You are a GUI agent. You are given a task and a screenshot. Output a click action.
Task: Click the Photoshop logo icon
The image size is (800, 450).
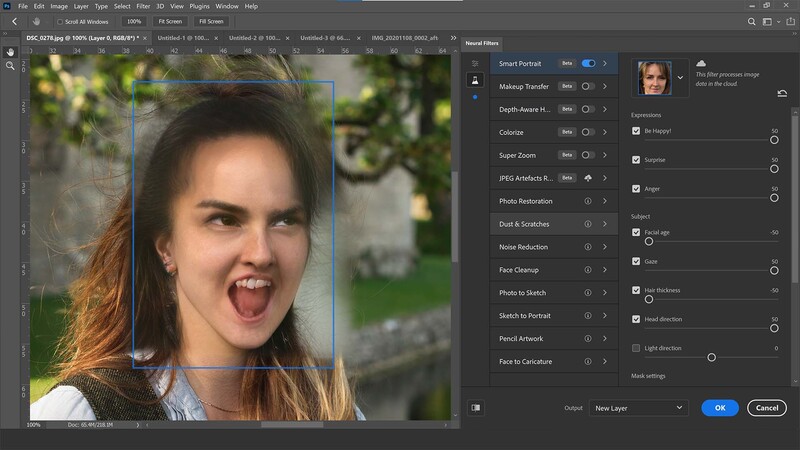coord(7,6)
